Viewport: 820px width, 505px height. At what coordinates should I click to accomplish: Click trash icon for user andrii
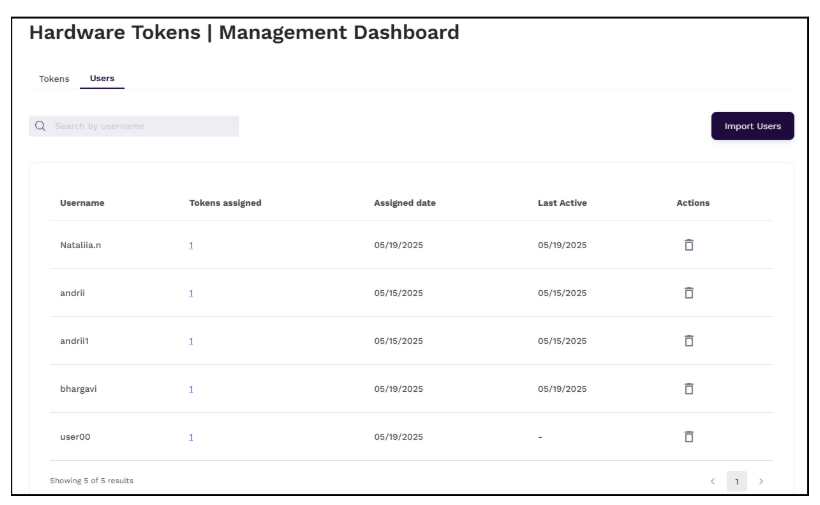pos(688,293)
